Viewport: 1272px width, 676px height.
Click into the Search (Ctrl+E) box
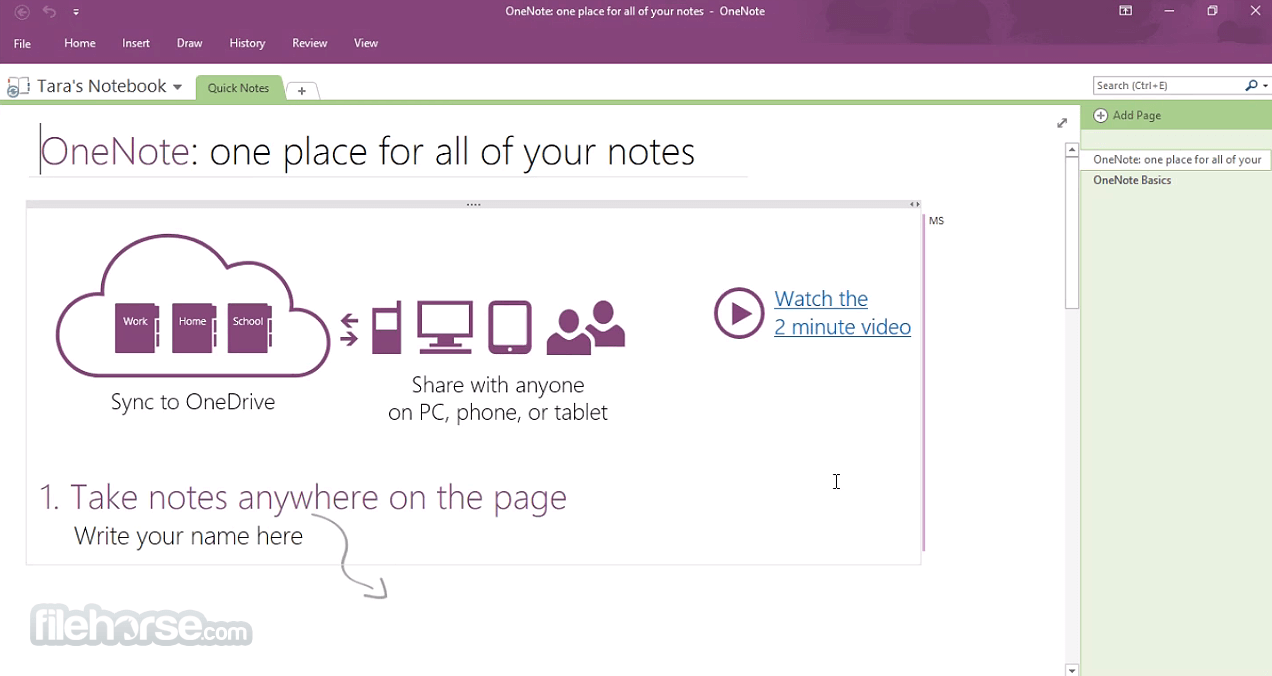pyautogui.click(x=1167, y=86)
